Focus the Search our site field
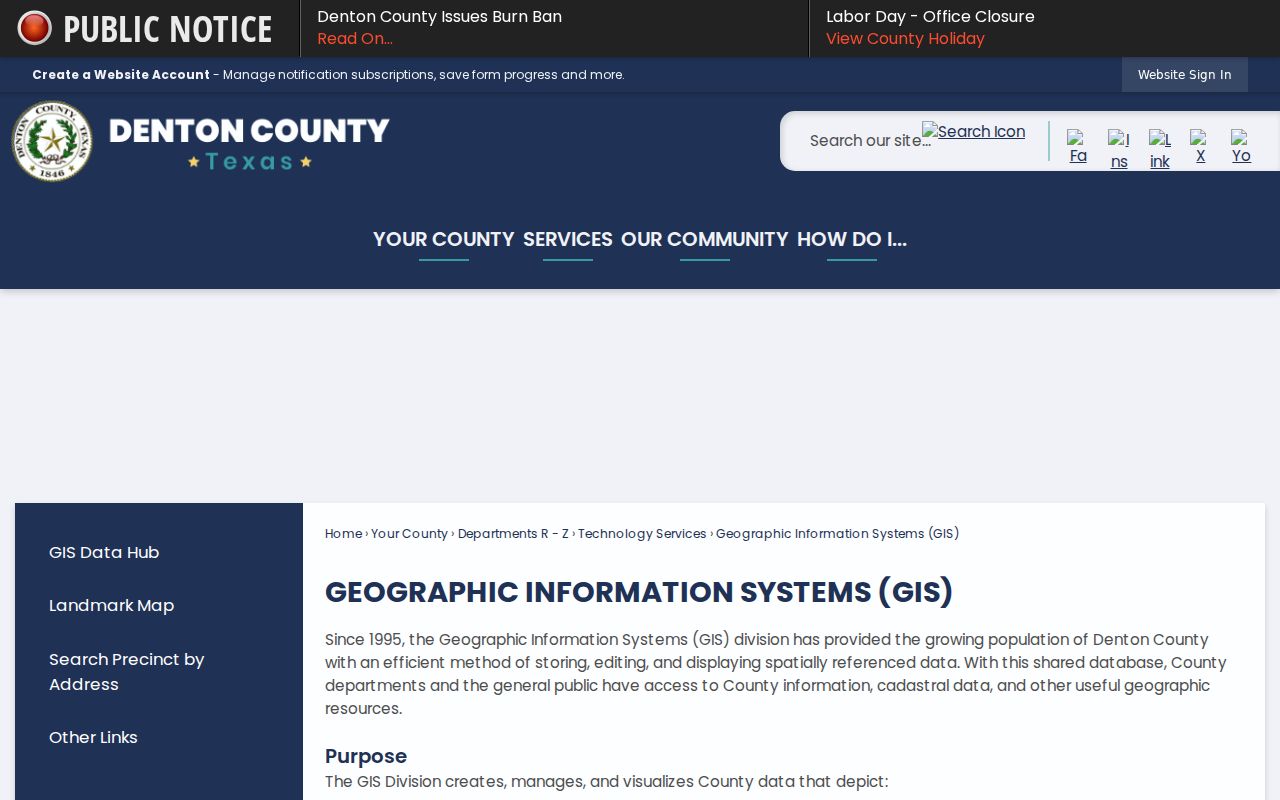This screenshot has width=1280, height=800. pyautogui.click(x=866, y=141)
